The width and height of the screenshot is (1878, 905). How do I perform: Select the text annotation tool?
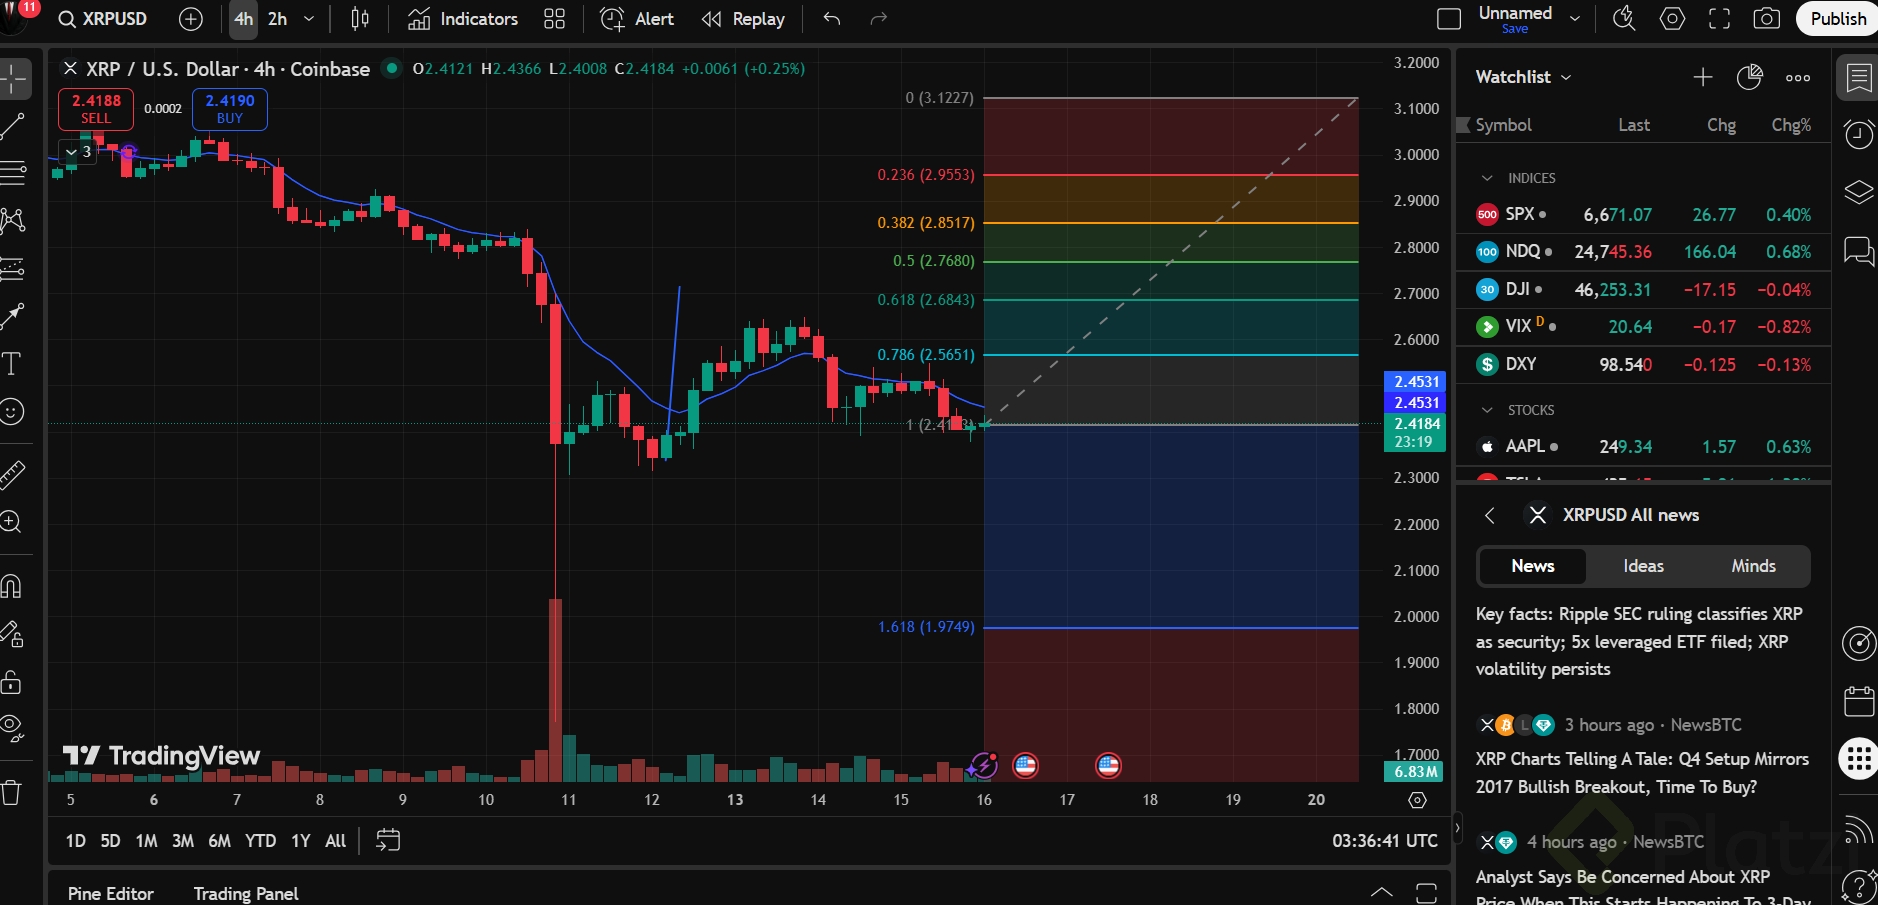pyautogui.click(x=12, y=364)
